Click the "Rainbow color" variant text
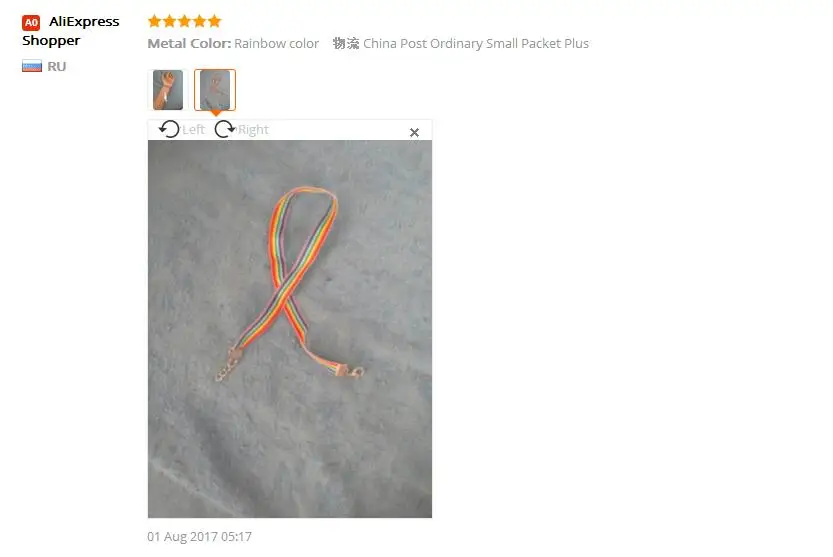Screen dimensions: 833x557 click(276, 44)
